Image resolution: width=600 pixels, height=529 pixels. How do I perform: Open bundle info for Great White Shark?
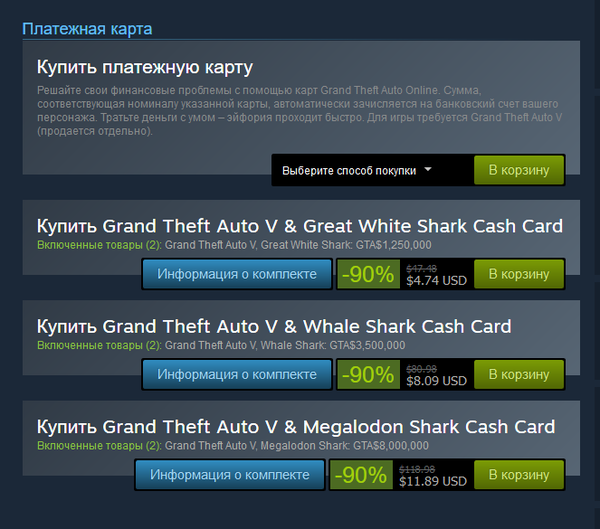237,274
